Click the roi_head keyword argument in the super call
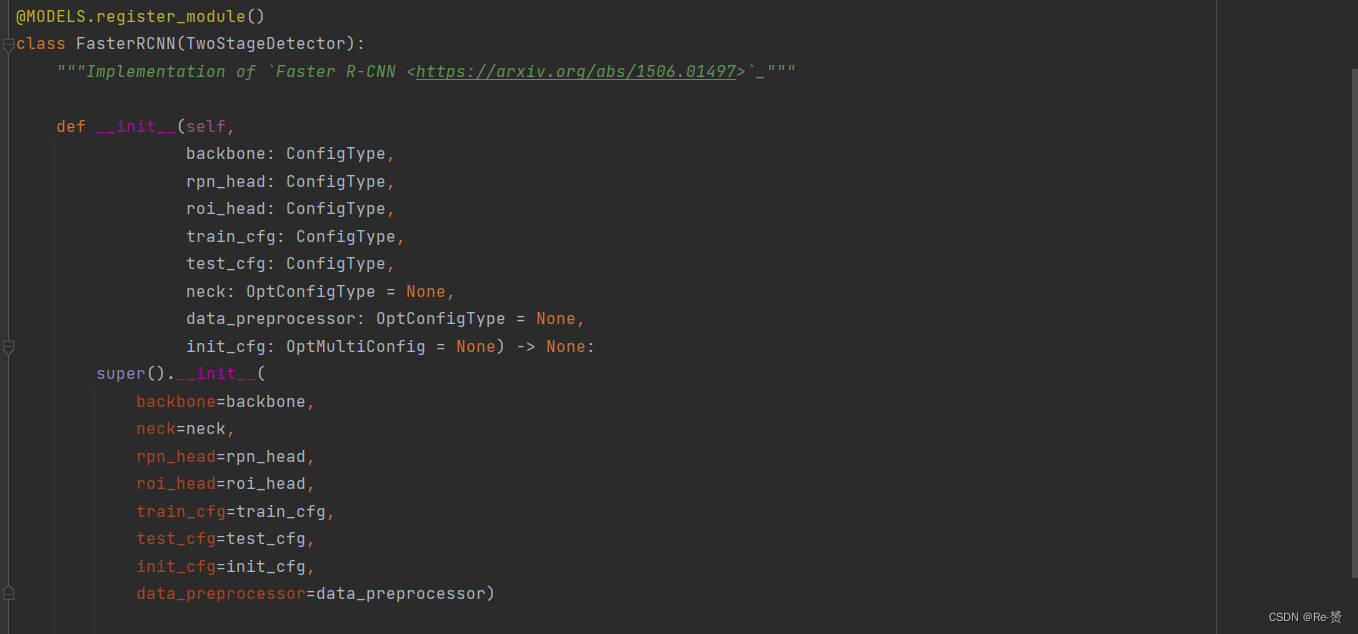Screen dimensions: 1358x634 click(x=176, y=484)
